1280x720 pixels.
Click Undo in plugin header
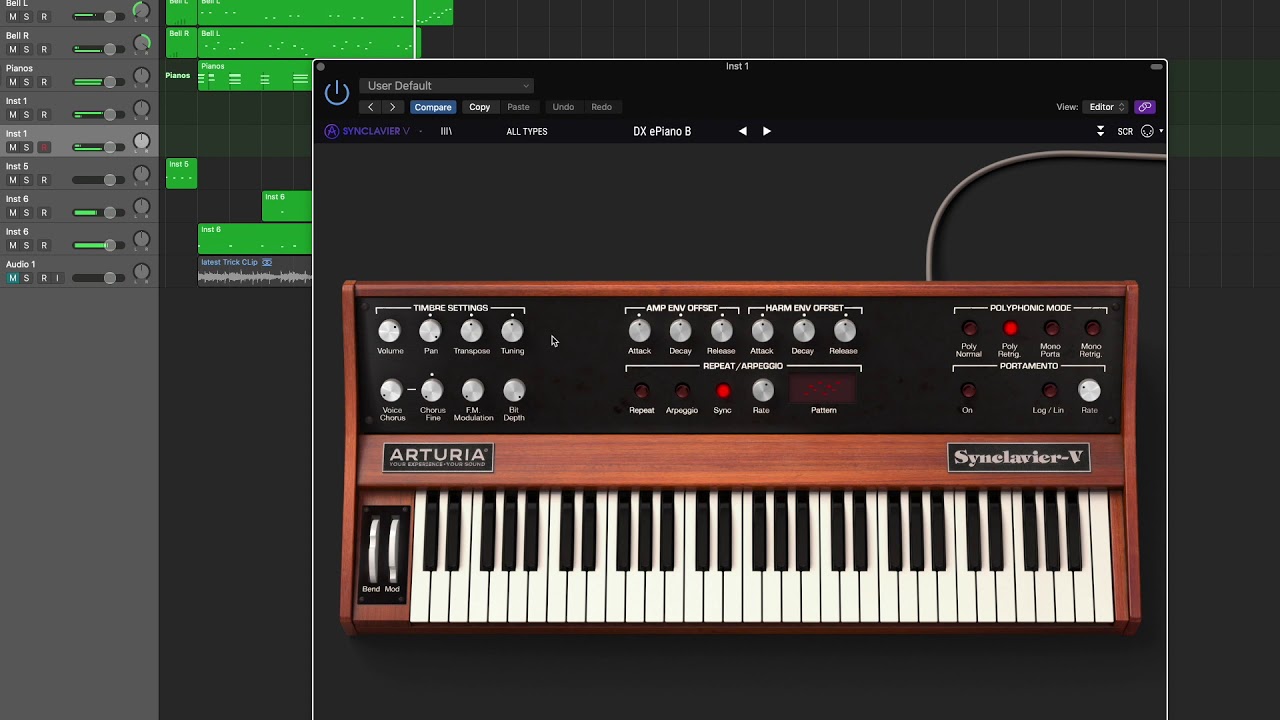coord(563,107)
